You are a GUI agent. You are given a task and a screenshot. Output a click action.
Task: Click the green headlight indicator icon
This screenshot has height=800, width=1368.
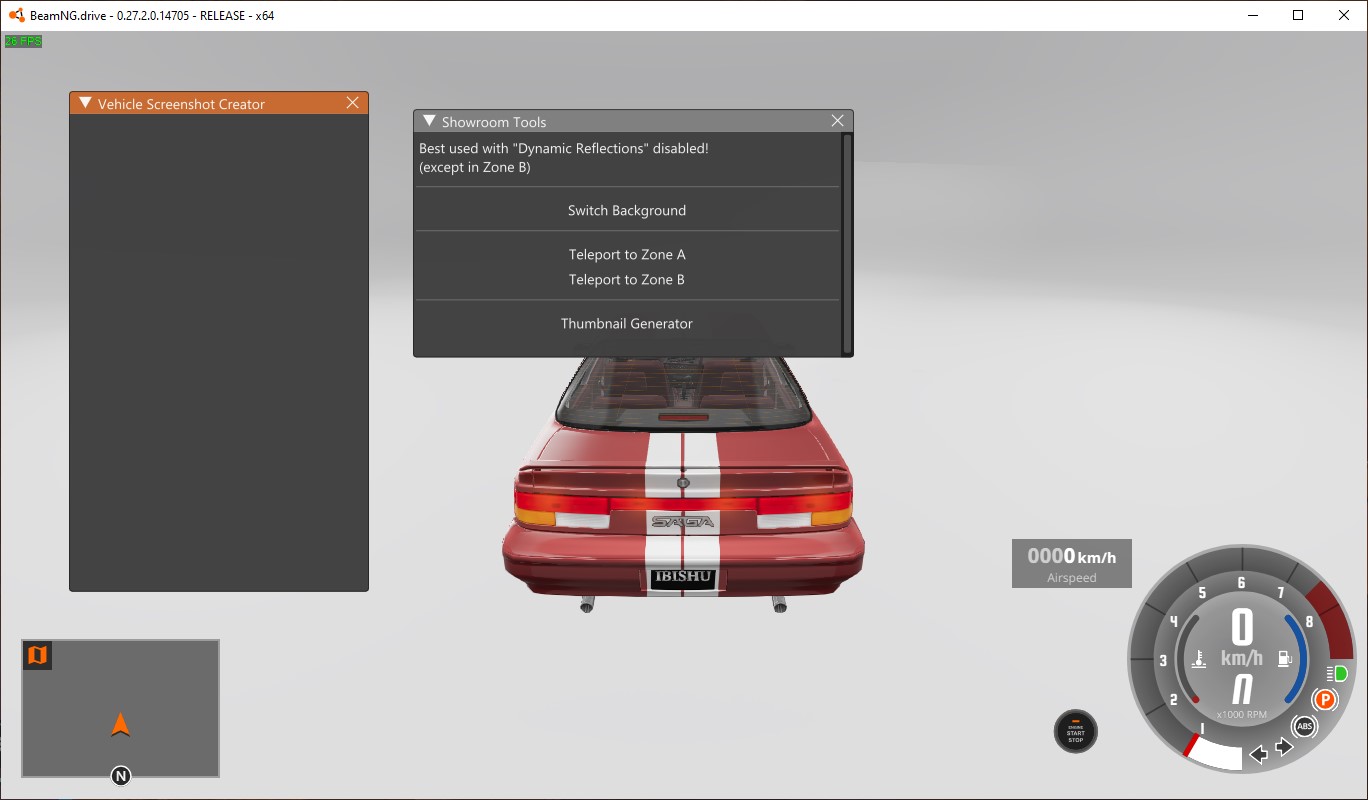click(x=1337, y=673)
